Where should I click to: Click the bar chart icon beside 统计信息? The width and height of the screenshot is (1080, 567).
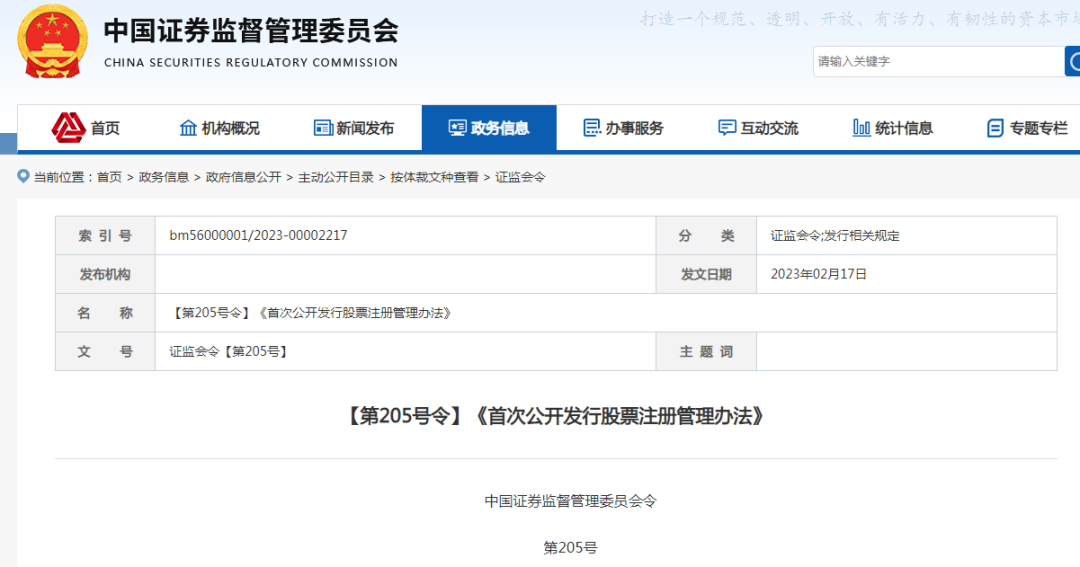coord(862,127)
